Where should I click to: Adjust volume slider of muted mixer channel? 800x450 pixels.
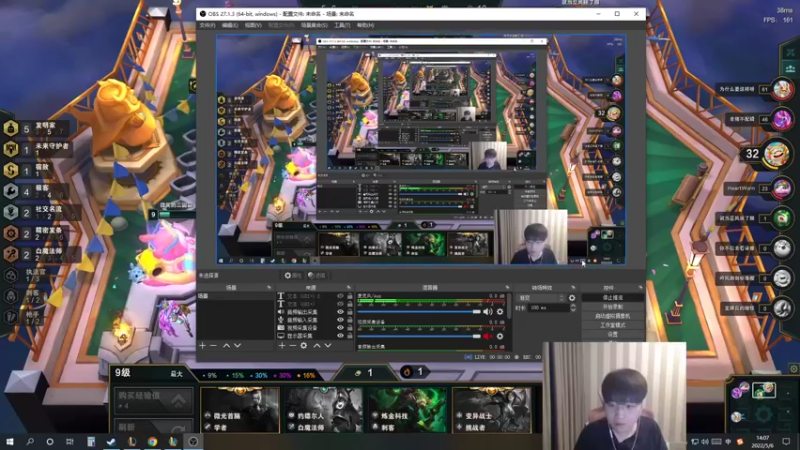tap(419, 336)
